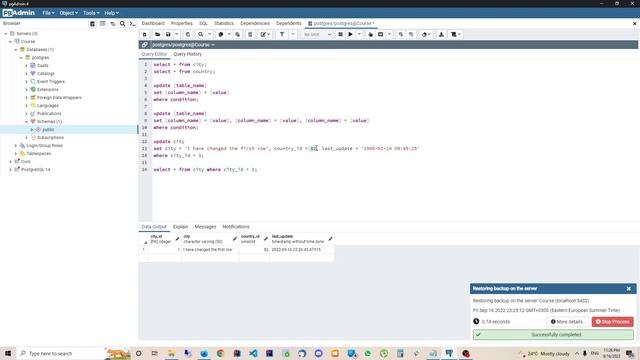Open the Edit options dropdown
The height and width of the screenshot is (360, 640).
265,34
